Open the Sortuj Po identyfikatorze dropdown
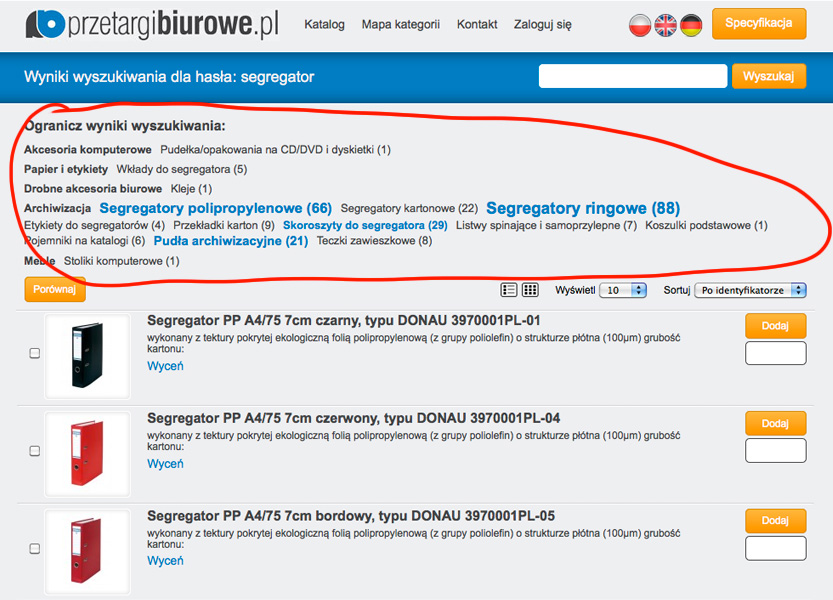This screenshot has width=833, height=600. (x=750, y=290)
